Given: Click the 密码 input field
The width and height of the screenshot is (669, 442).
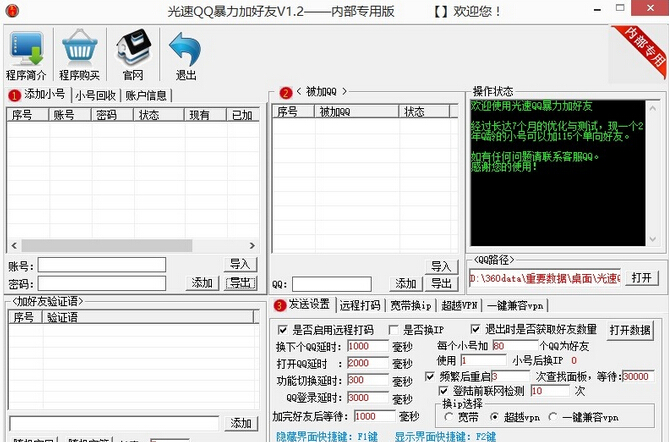Looking at the screenshot, I should point(102,283).
